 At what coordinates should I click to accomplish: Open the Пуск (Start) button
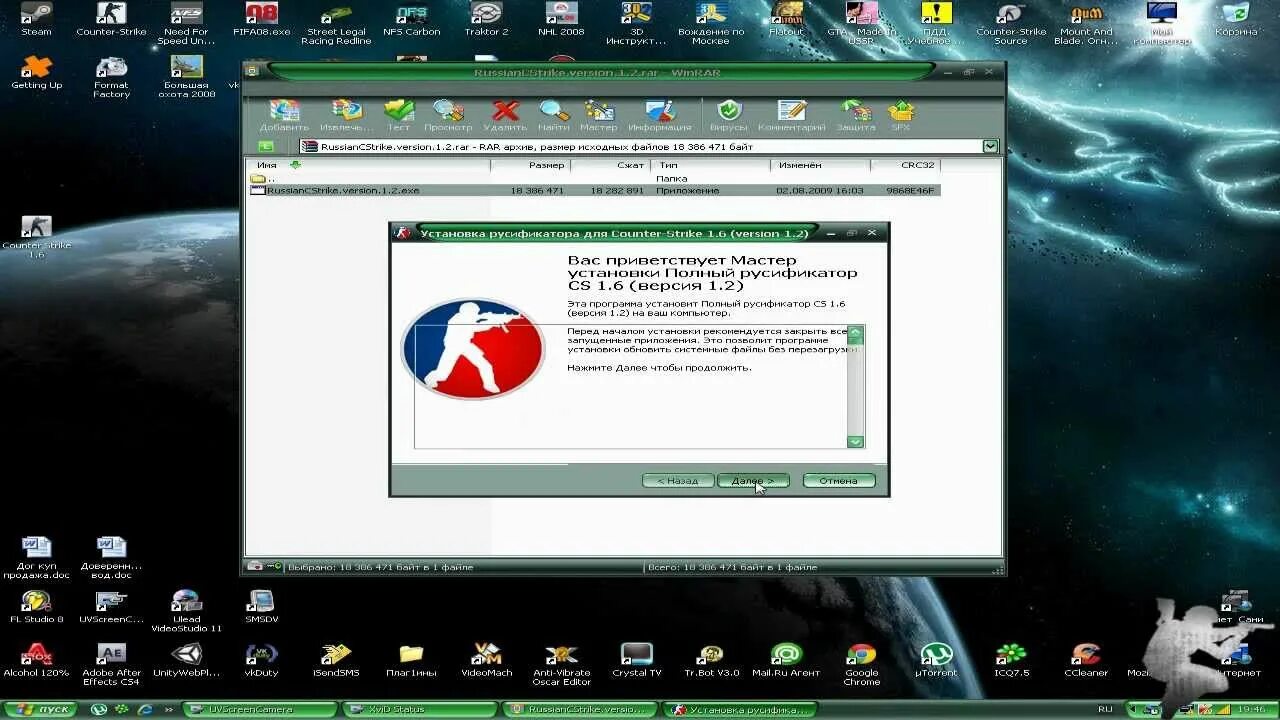tap(40, 709)
